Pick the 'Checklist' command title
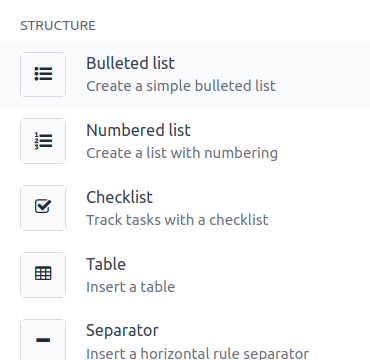Image resolution: width=370 pixels, height=360 pixels. pyautogui.click(x=119, y=197)
